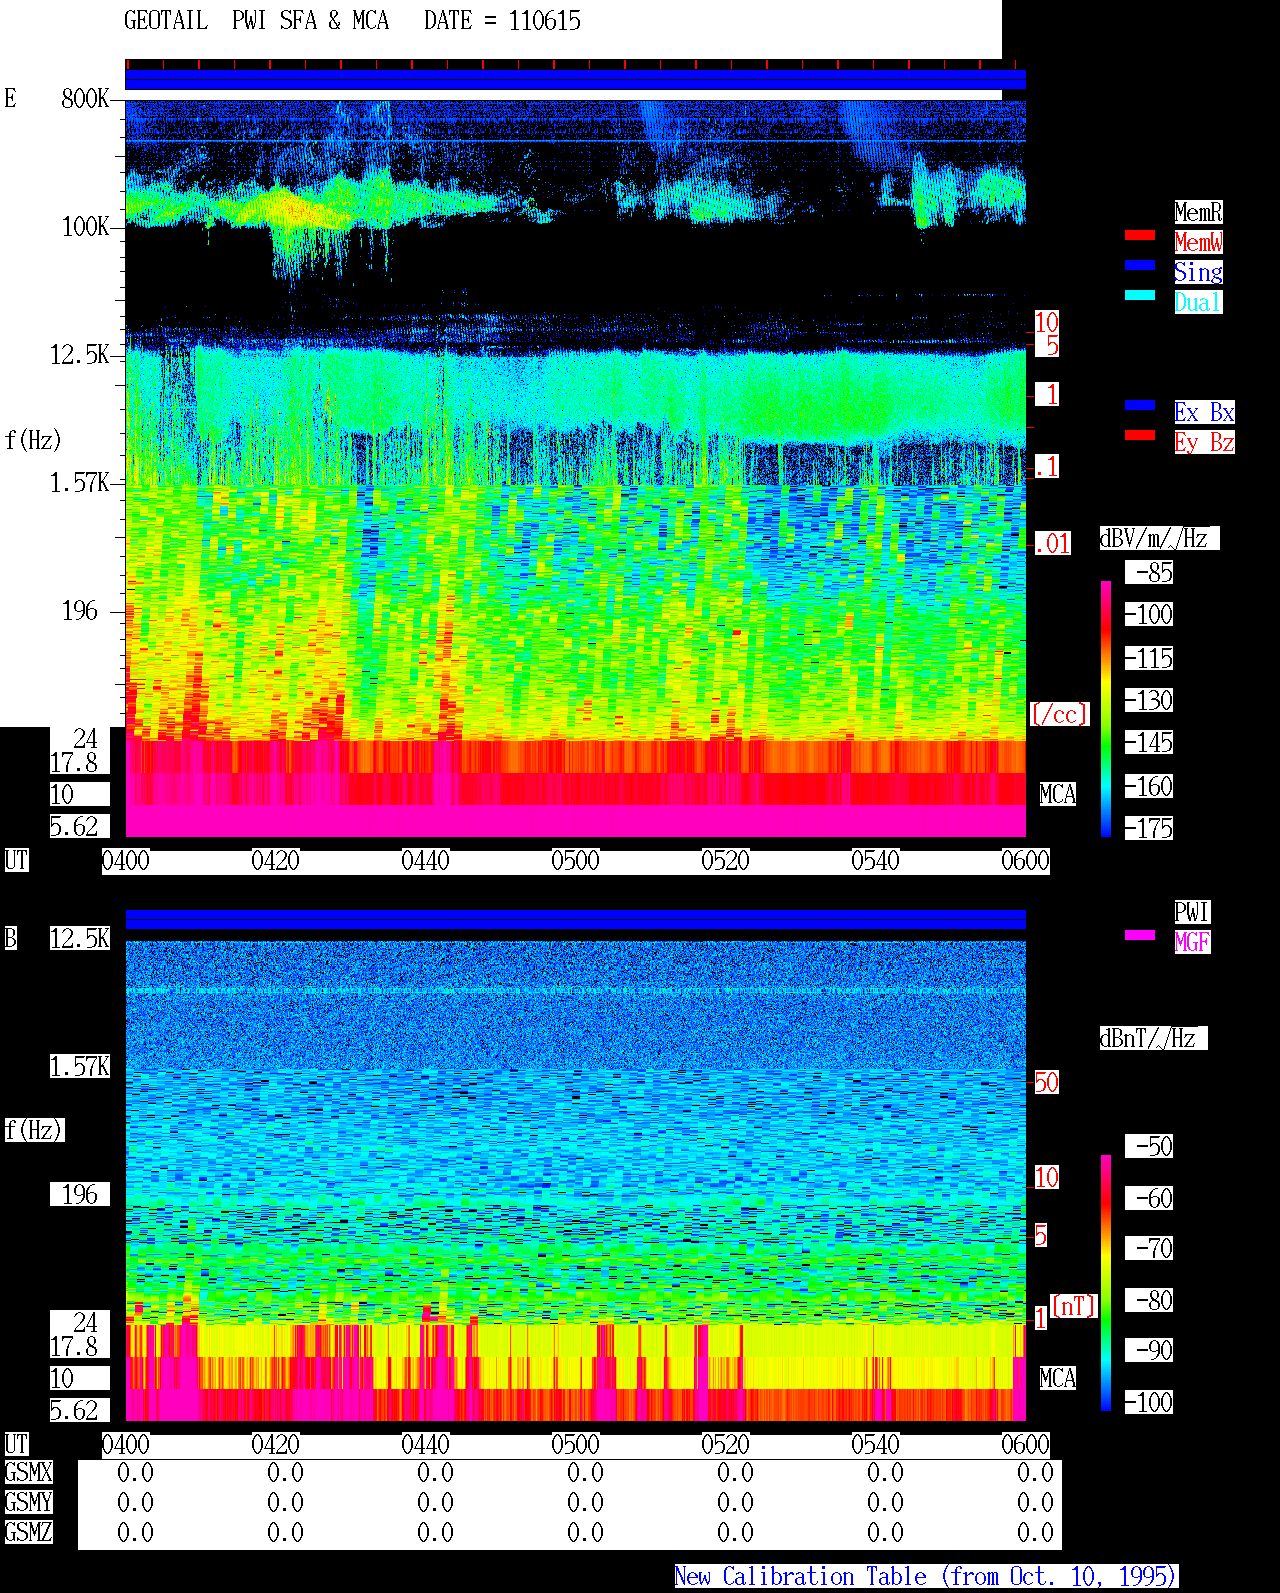Click the MCA label beside the E panel
1280x1593 pixels.
pos(1058,794)
